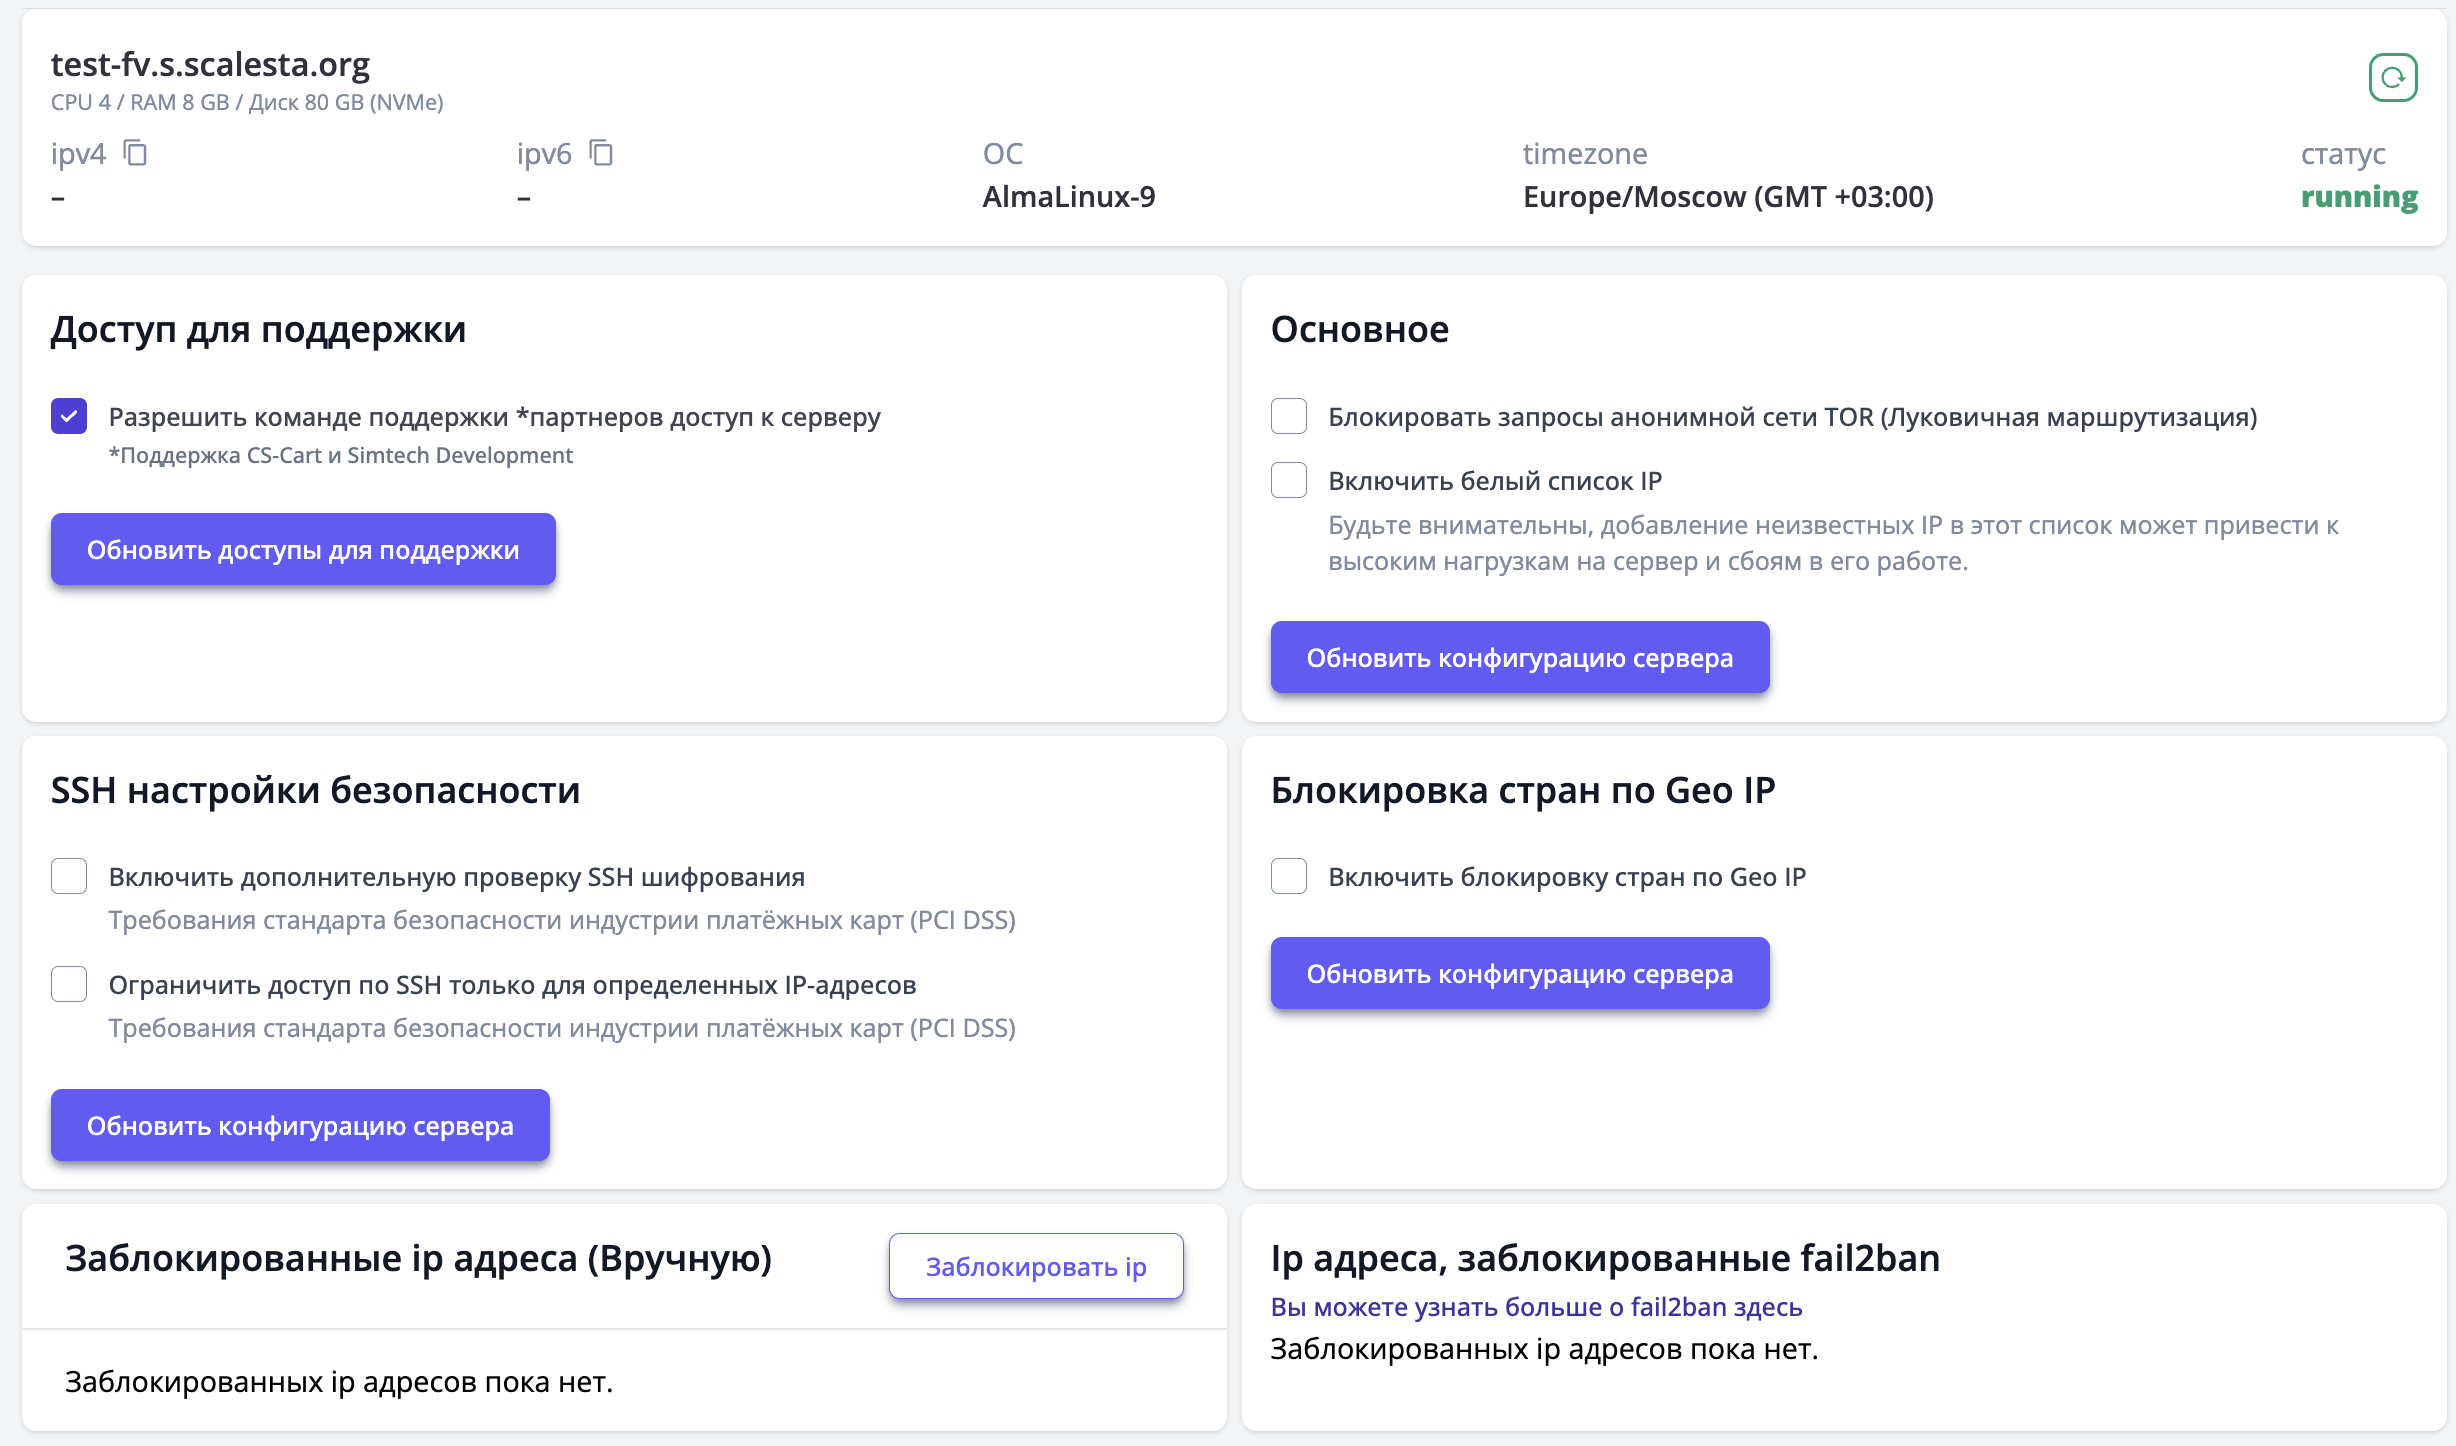2456x1446 pixels.
Task: Enable the IP whitelist checkbox
Action: (x=1288, y=480)
